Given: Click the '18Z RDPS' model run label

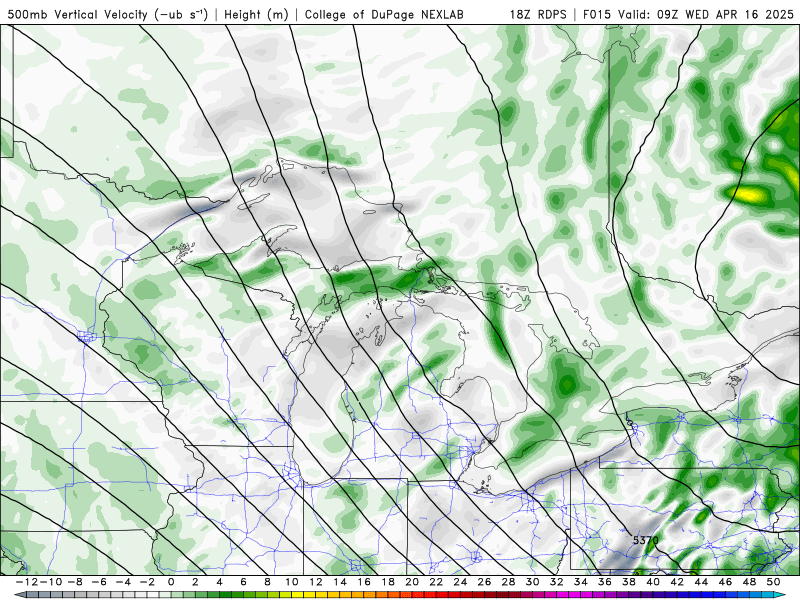Looking at the screenshot, I should (538, 15).
